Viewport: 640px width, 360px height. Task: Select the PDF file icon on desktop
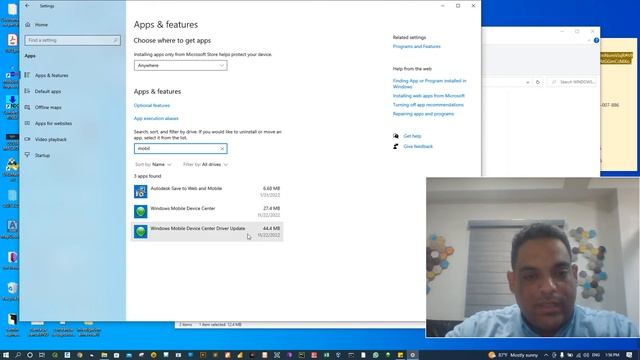point(12,43)
